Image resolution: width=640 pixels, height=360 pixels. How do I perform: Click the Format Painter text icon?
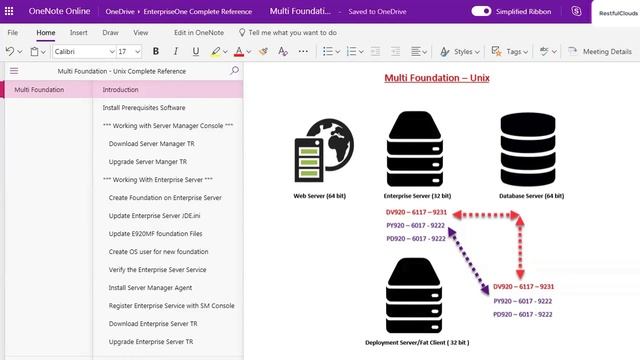[283, 51]
